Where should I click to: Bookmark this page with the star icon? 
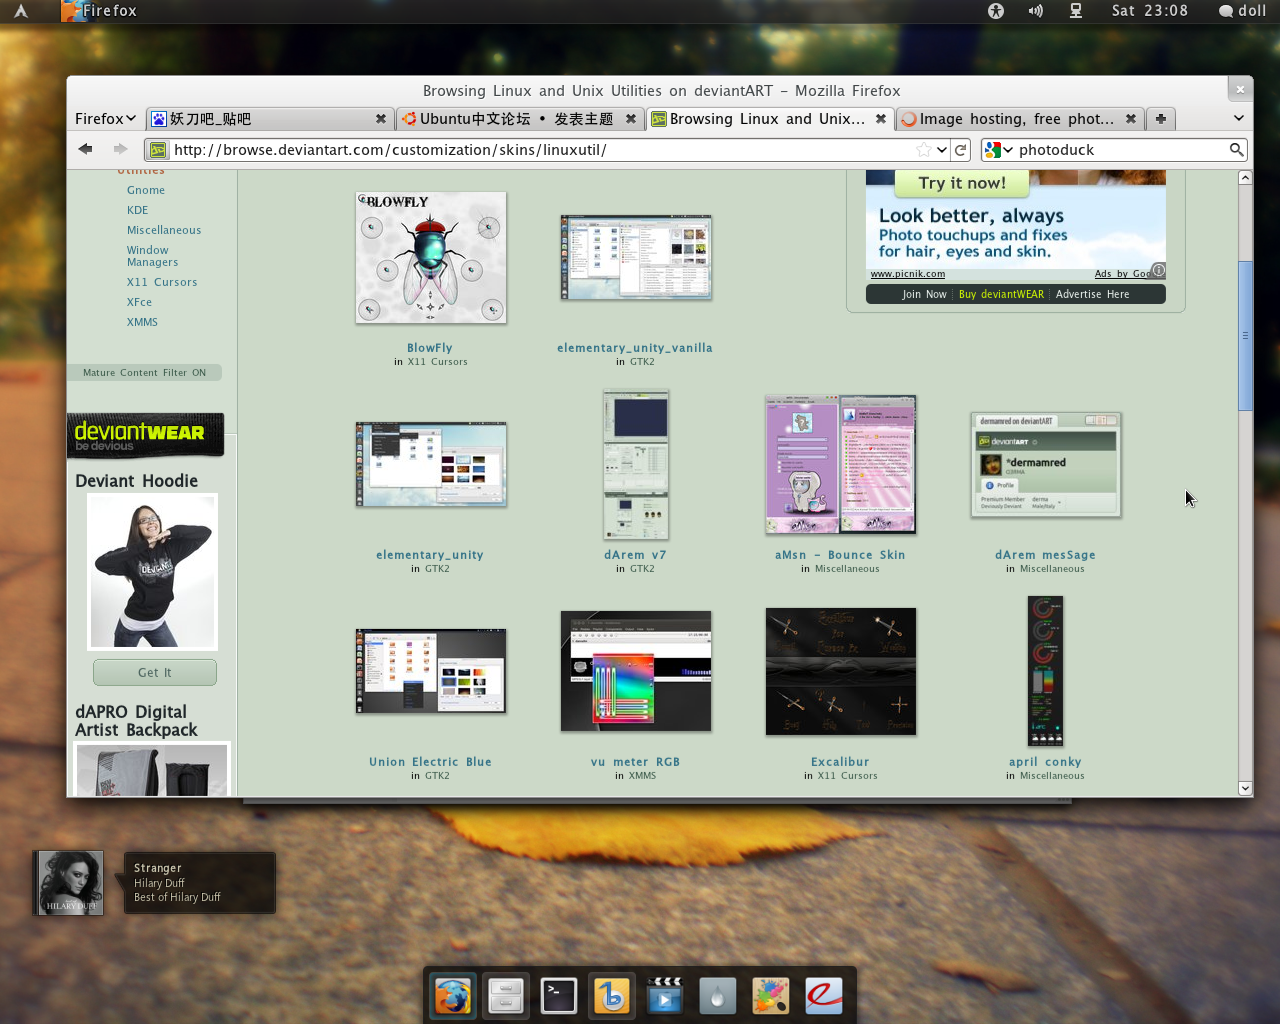924,150
